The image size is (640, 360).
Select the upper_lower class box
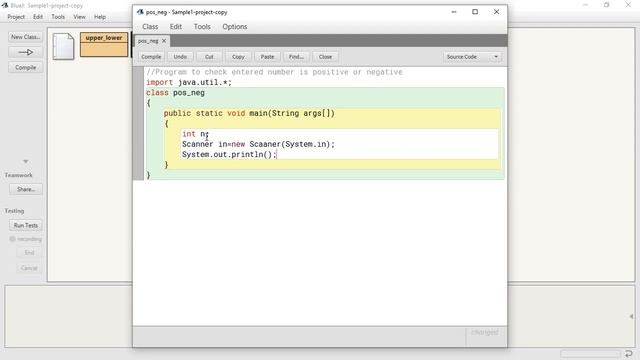click(104, 44)
